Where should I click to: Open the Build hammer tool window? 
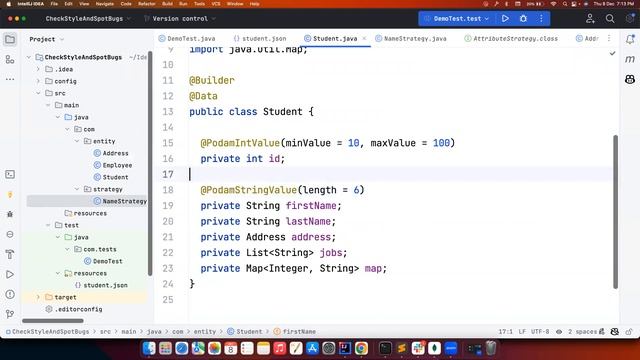click(10, 254)
